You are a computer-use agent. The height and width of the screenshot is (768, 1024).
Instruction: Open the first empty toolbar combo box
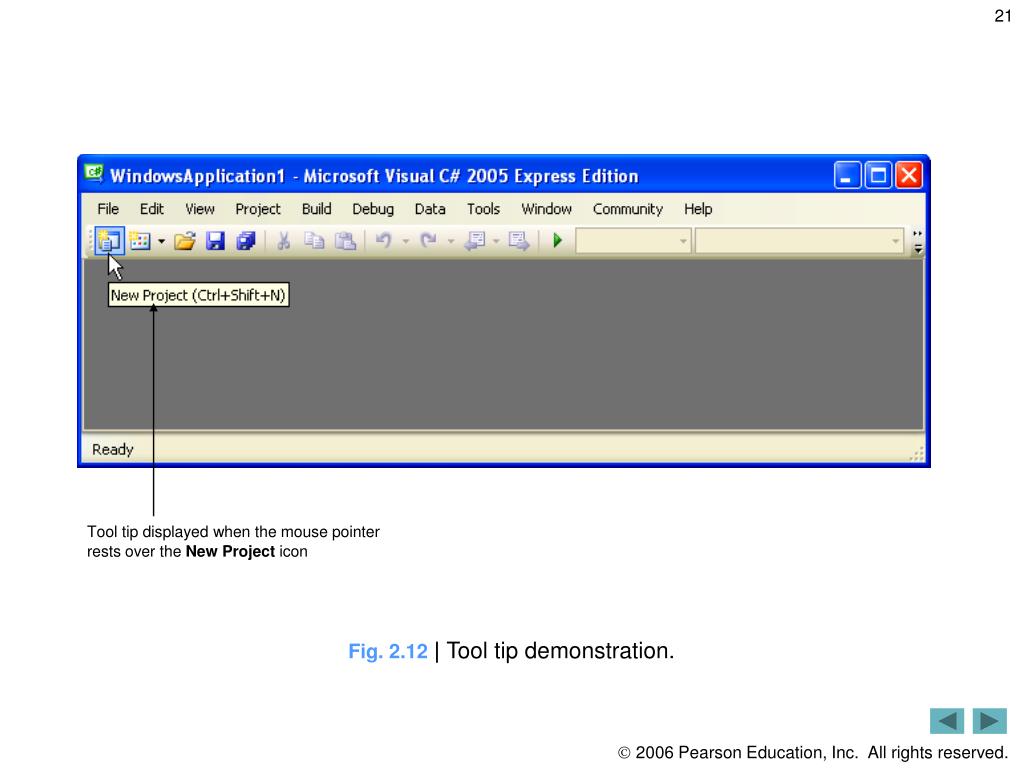tap(633, 241)
